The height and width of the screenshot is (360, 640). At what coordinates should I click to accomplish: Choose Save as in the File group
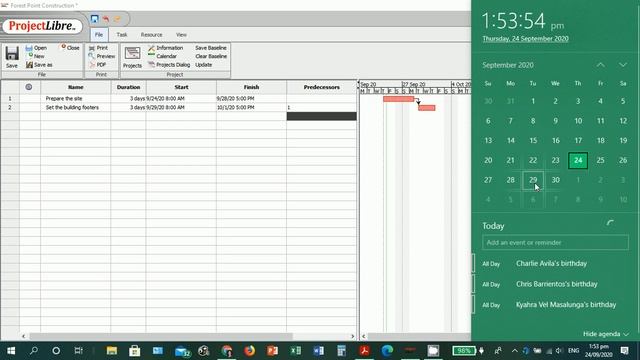39,65
